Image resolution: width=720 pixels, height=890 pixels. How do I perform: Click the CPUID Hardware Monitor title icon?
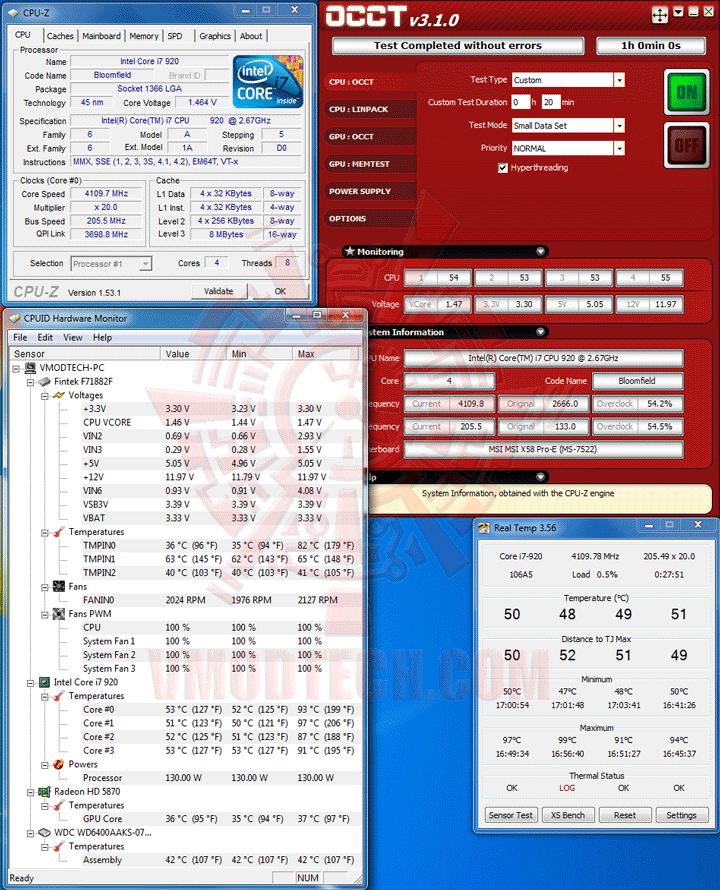click(15, 318)
